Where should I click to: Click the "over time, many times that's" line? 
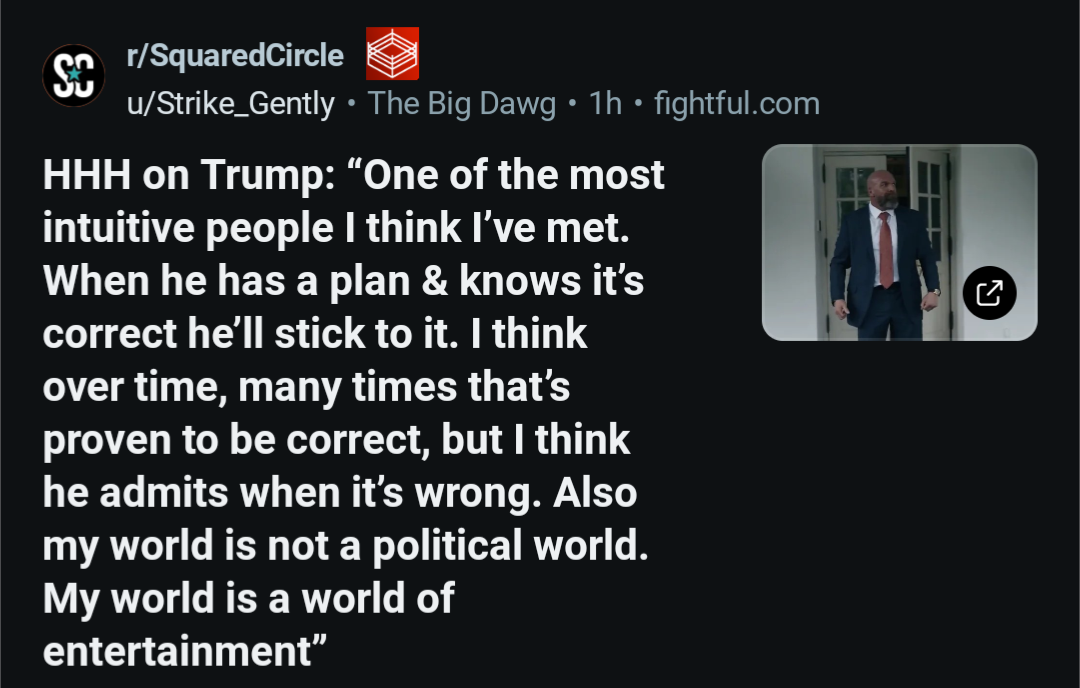click(x=306, y=387)
